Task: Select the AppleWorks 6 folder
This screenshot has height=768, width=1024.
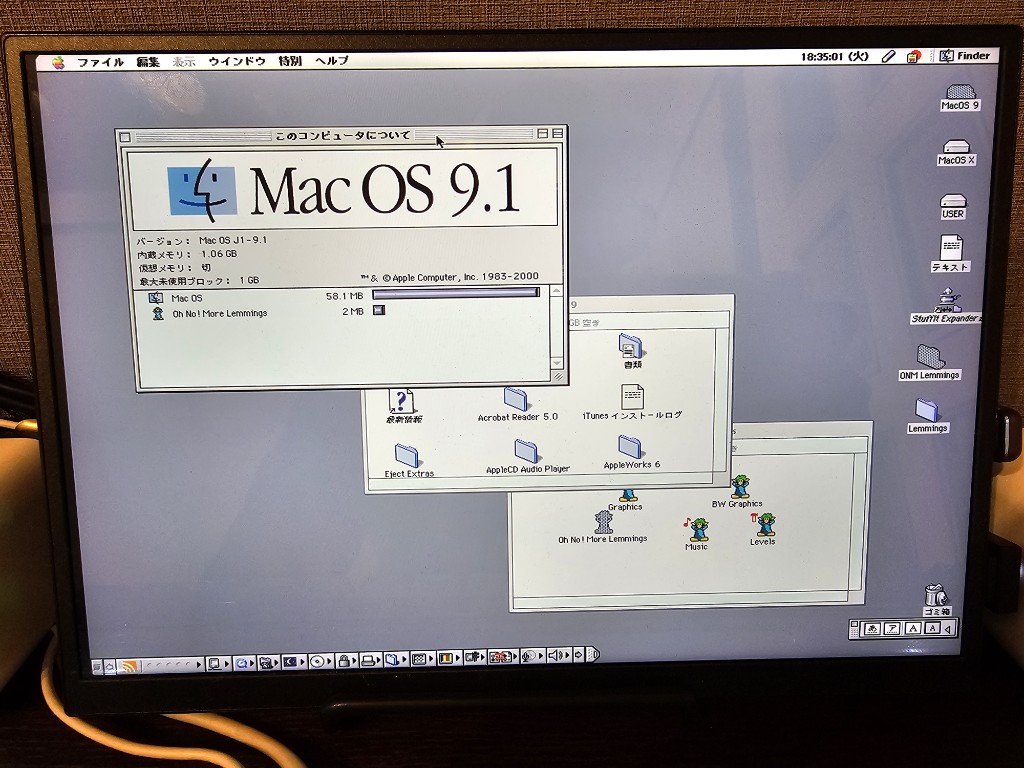Action: pyautogui.click(x=631, y=453)
